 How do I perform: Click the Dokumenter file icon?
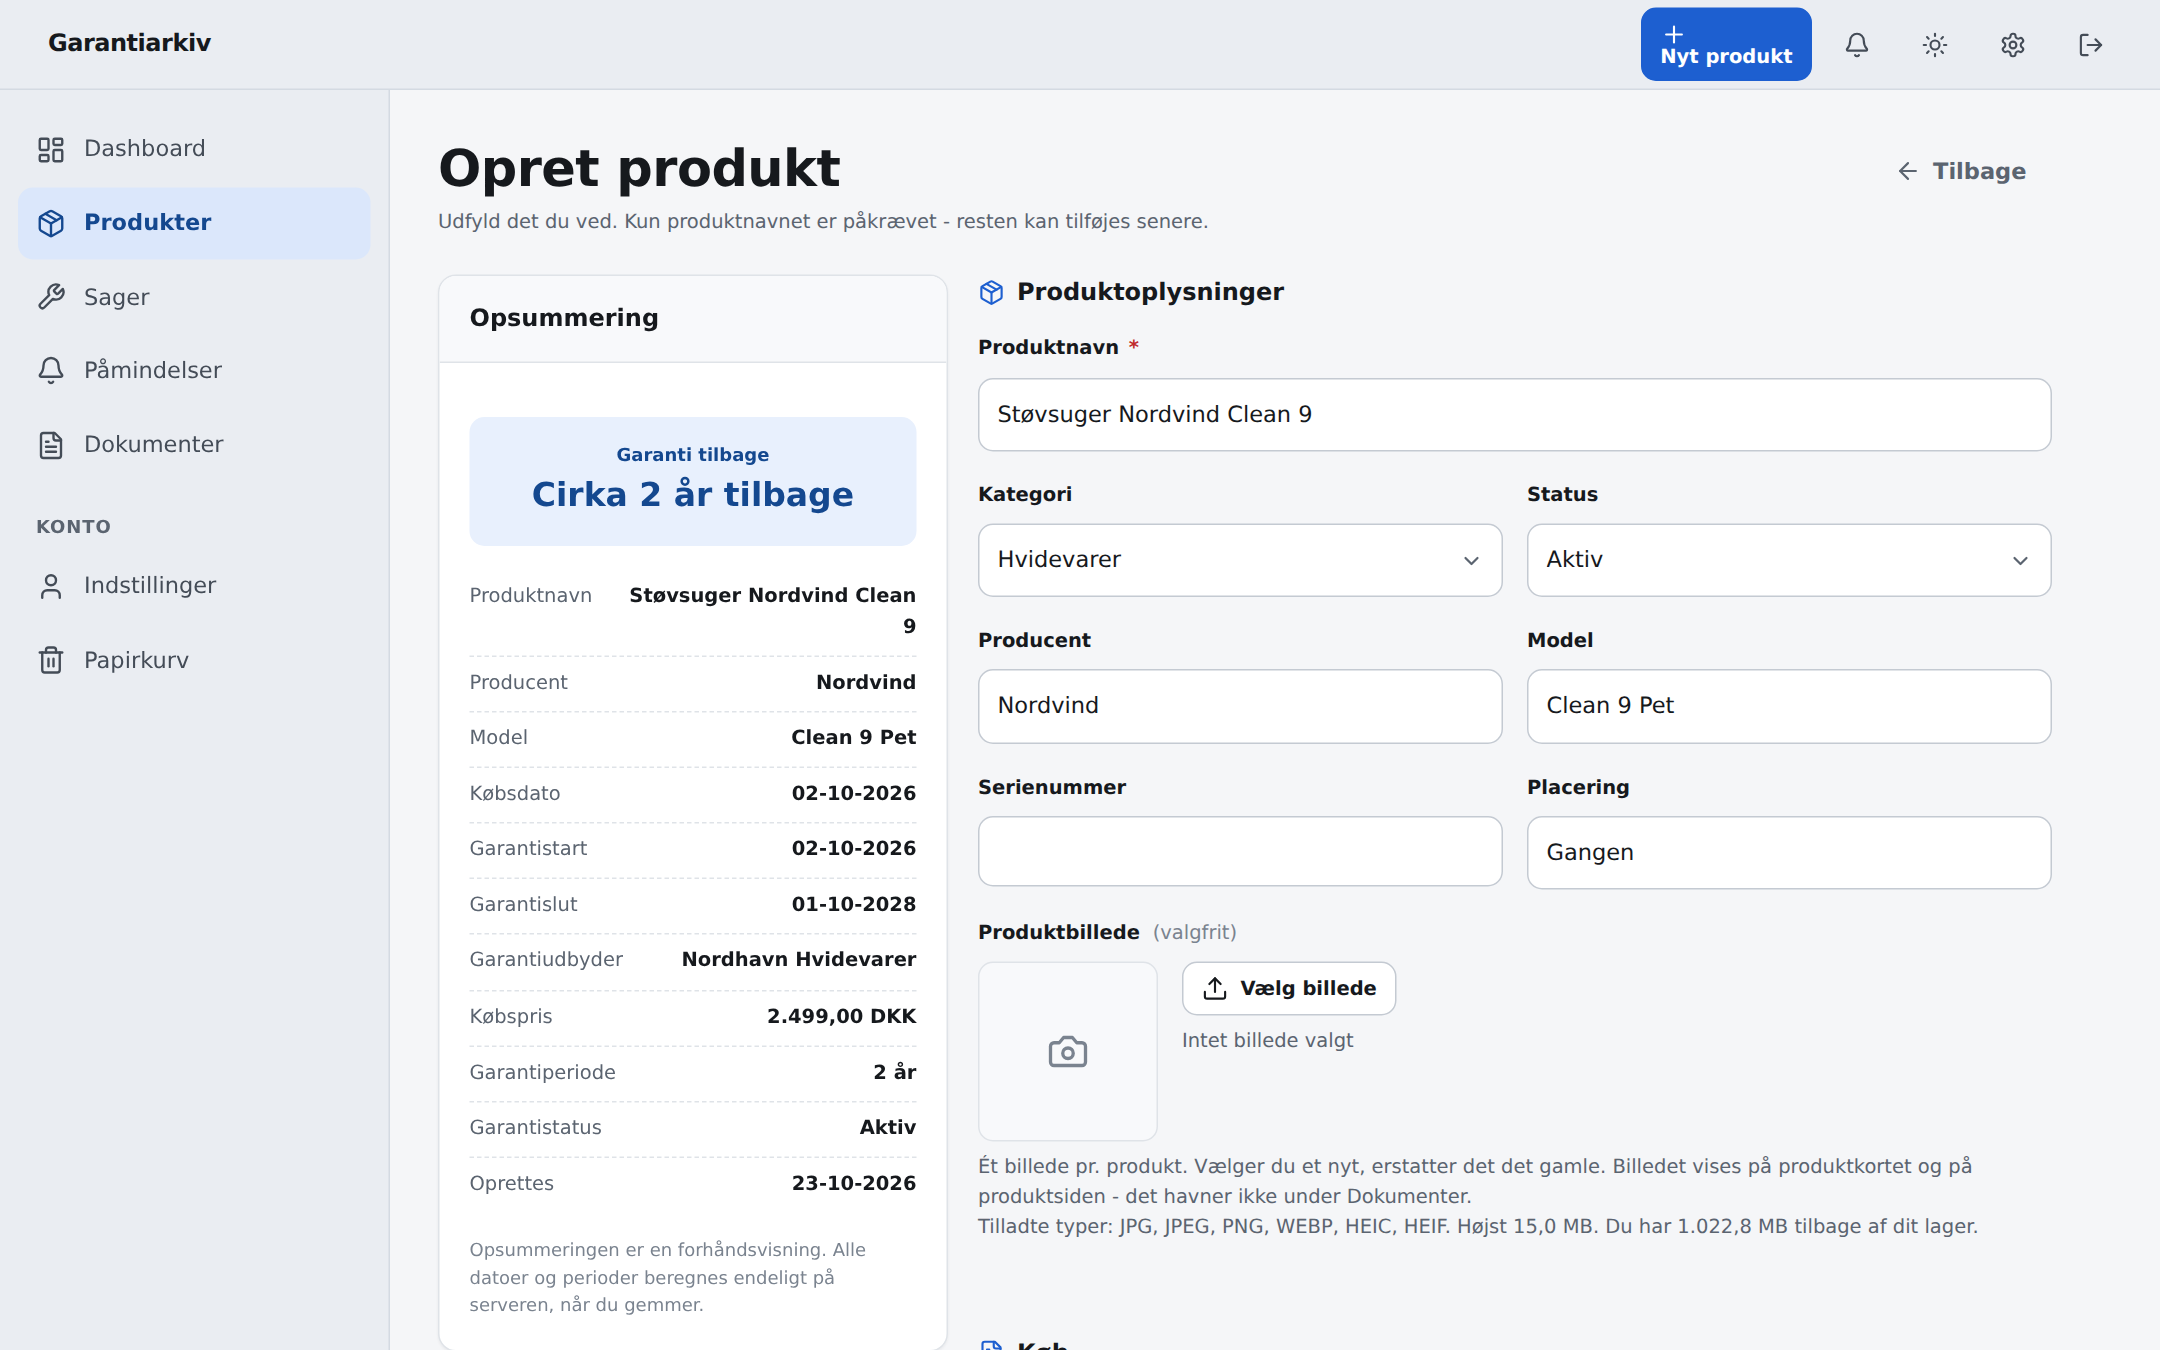(x=51, y=445)
